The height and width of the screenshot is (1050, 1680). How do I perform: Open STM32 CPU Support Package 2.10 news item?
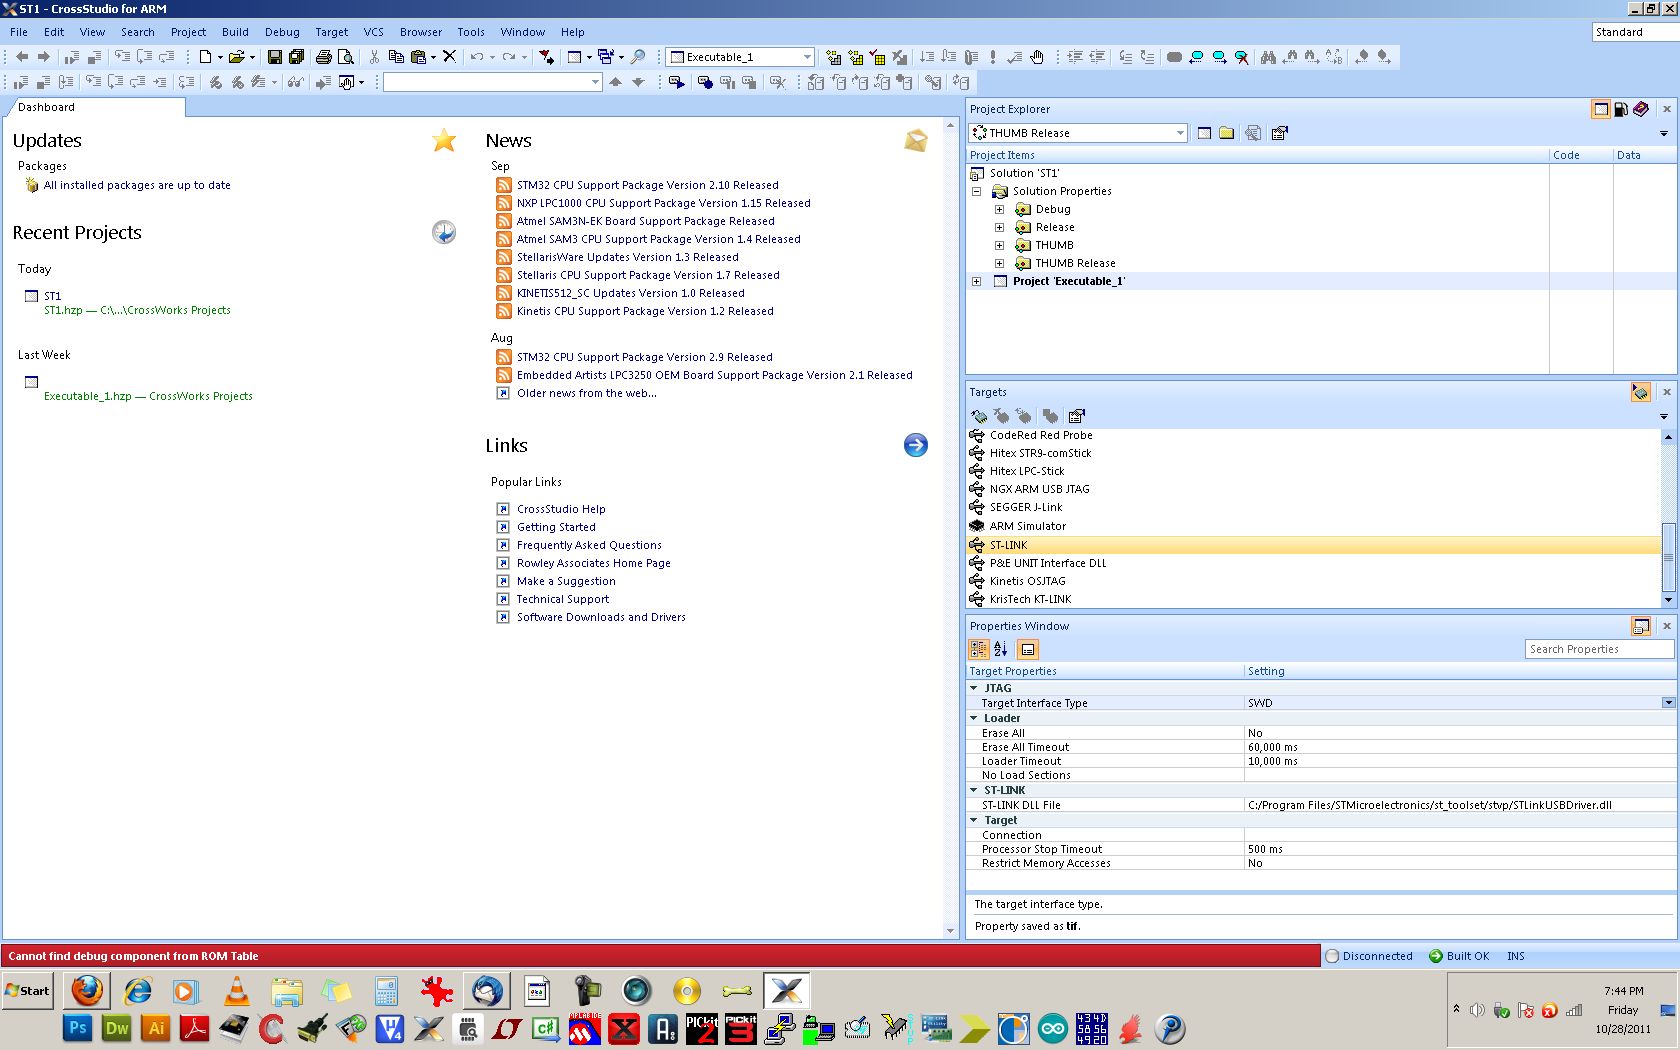(x=647, y=185)
